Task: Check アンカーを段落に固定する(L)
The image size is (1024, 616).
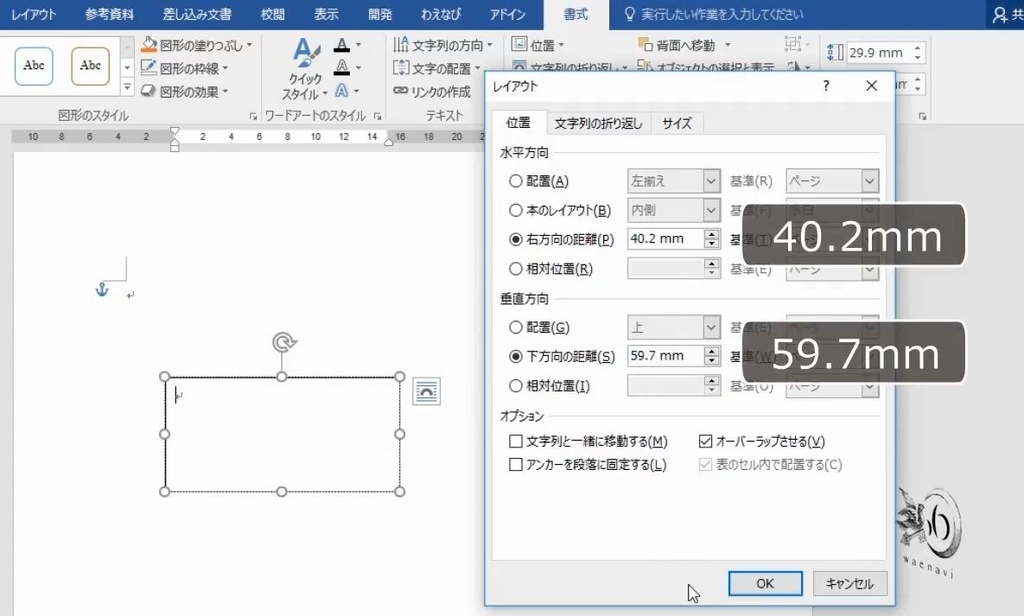Action: click(x=516, y=464)
